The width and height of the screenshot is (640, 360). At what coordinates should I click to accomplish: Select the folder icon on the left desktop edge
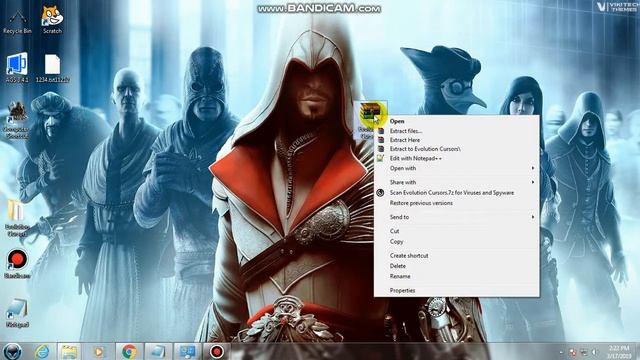16,218
